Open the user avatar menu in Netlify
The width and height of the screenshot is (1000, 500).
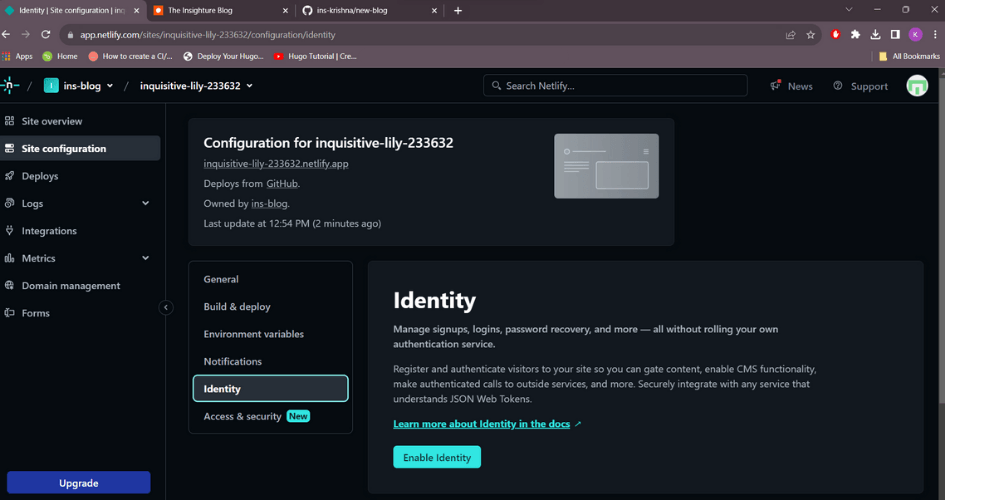pyautogui.click(x=917, y=85)
